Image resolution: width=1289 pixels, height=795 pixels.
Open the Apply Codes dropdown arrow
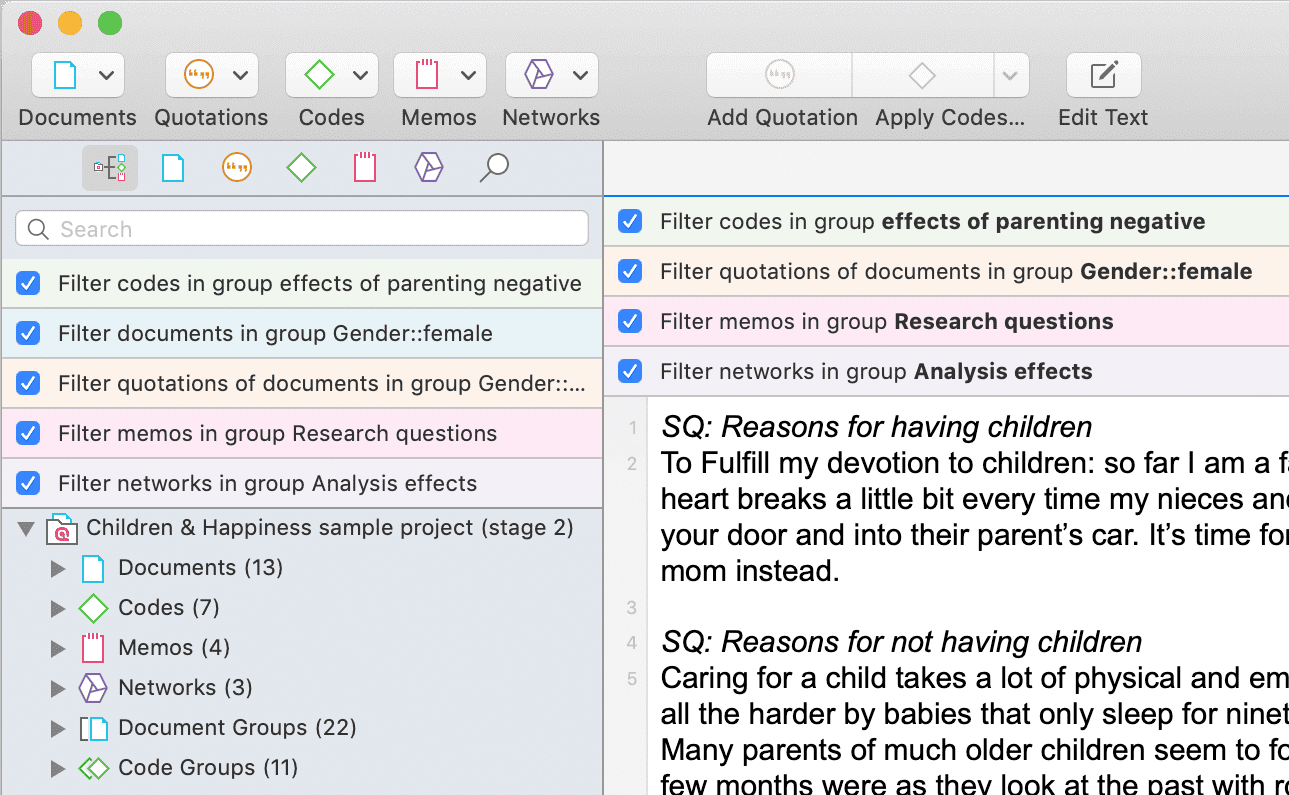click(x=1011, y=75)
